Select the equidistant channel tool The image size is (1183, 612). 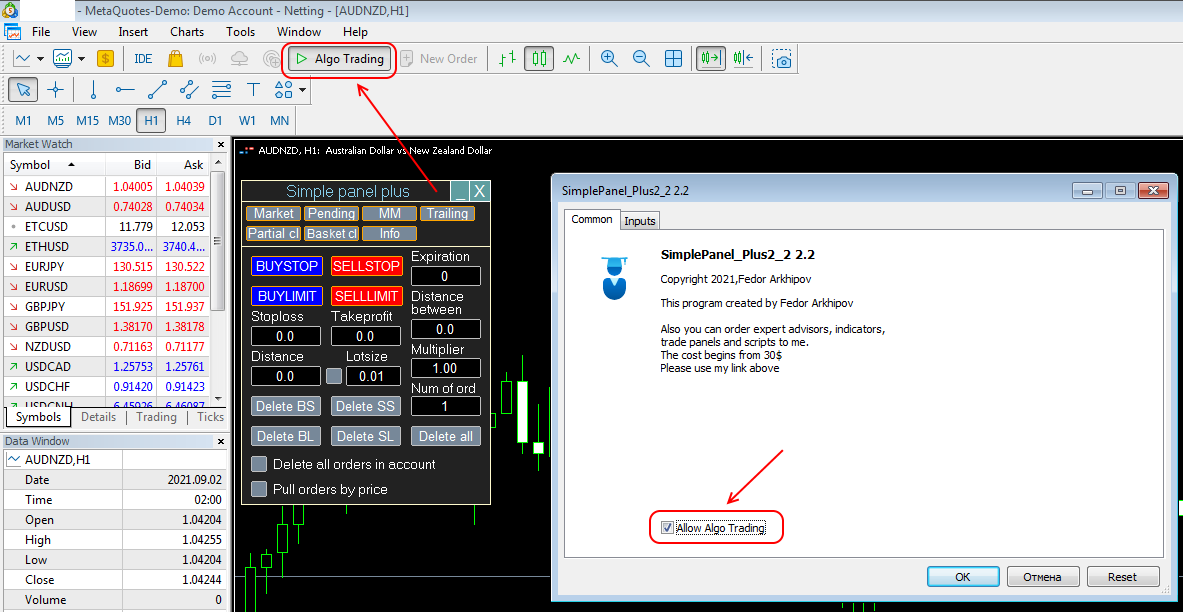pyautogui.click(x=189, y=90)
